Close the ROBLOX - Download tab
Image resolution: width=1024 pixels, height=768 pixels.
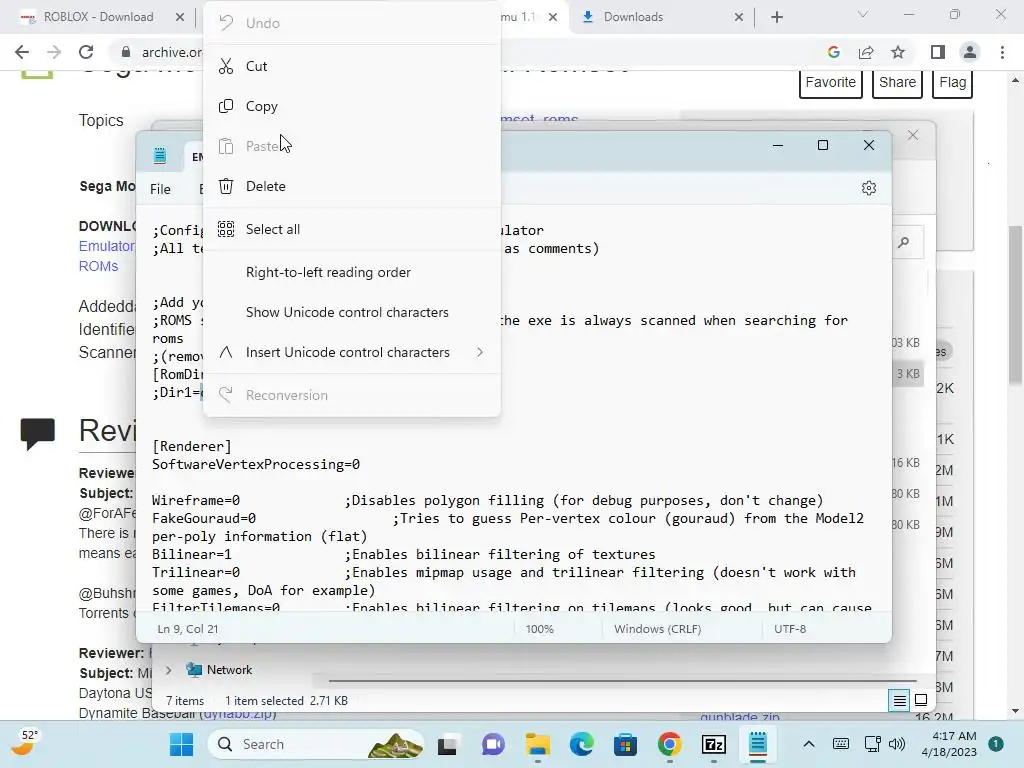(x=180, y=17)
